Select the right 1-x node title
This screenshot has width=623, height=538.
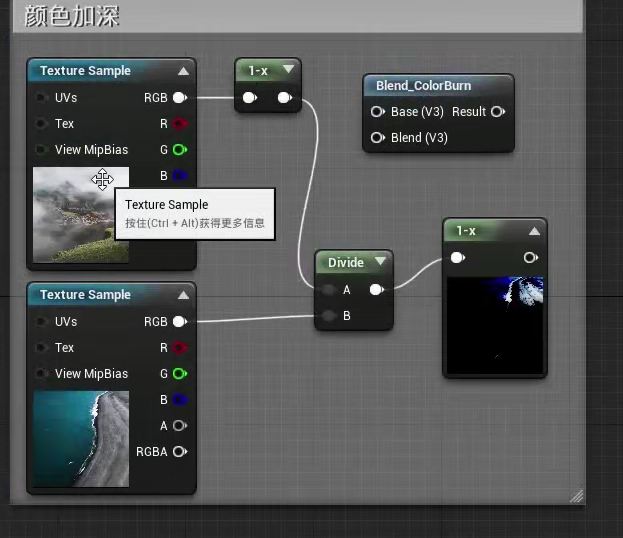tap(466, 231)
